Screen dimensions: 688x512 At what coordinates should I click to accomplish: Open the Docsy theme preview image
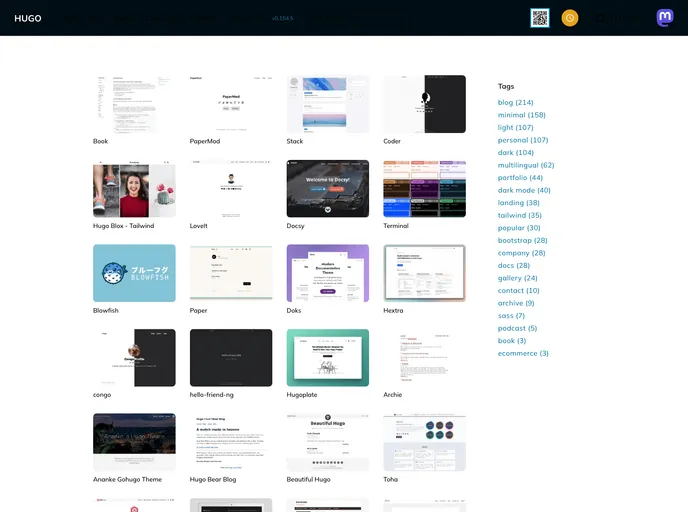(x=328, y=189)
